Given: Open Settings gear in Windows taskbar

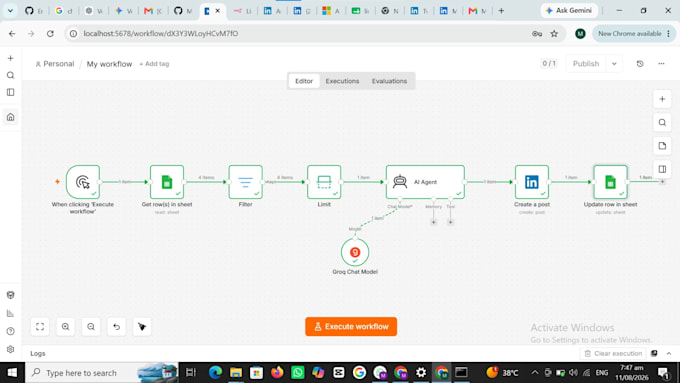Looking at the screenshot, I should [421, 372].
